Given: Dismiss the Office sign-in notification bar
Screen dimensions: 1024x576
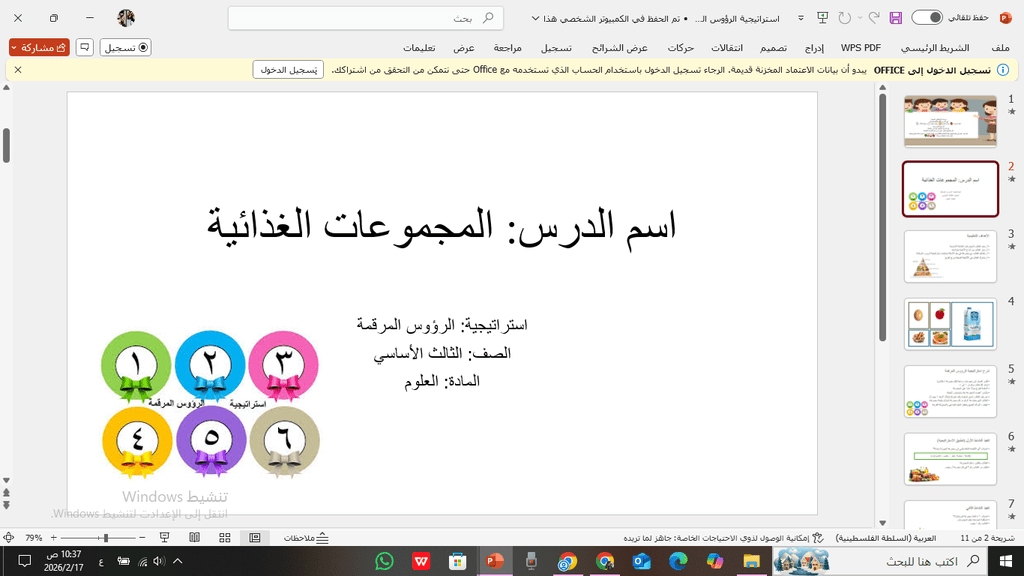Looking at the screenshot, I should tap(18, 70).
